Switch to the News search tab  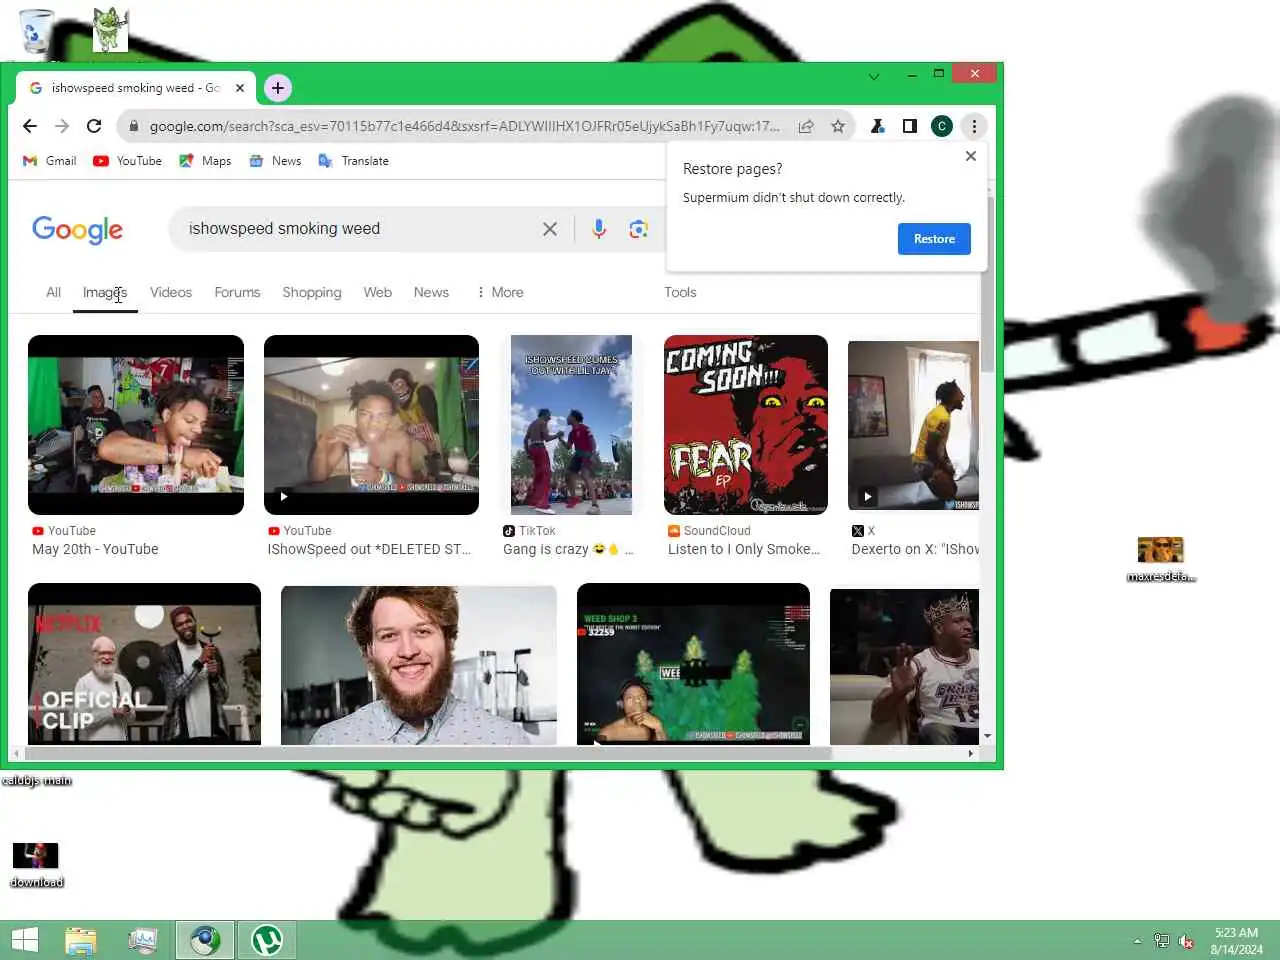(x=431, y=292)
